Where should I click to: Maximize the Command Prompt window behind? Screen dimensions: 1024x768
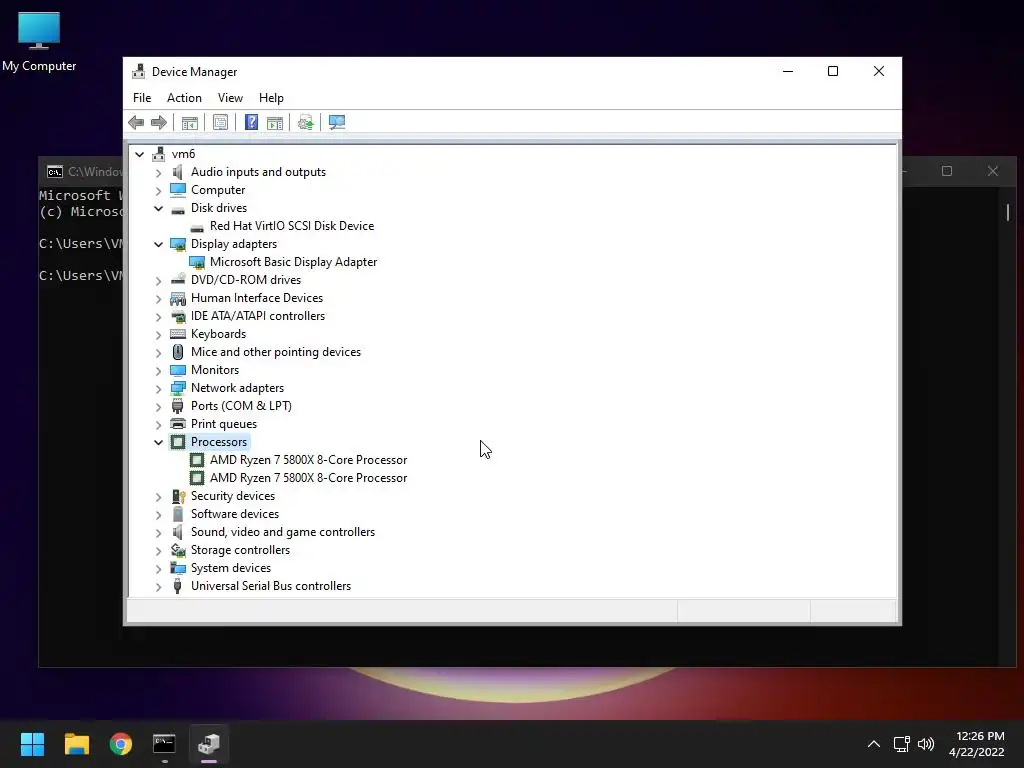tap(946, 171)
